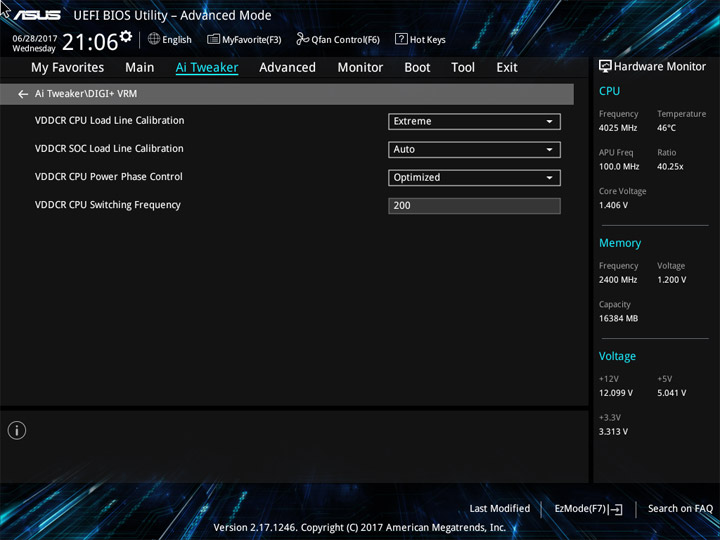Open MyFavorite(F3) list icon
720x540 pixels.
[x=213, y=39]
